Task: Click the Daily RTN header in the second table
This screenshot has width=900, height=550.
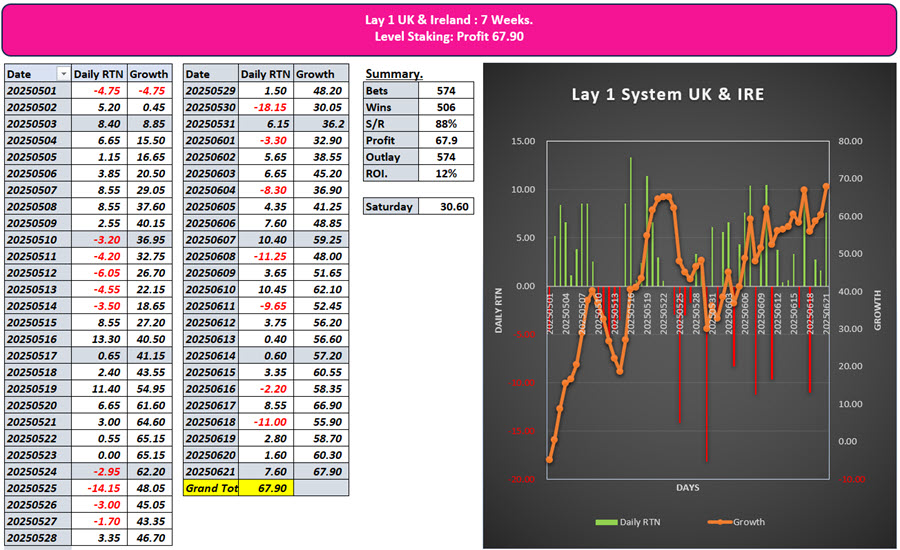Action: [266, 74]
